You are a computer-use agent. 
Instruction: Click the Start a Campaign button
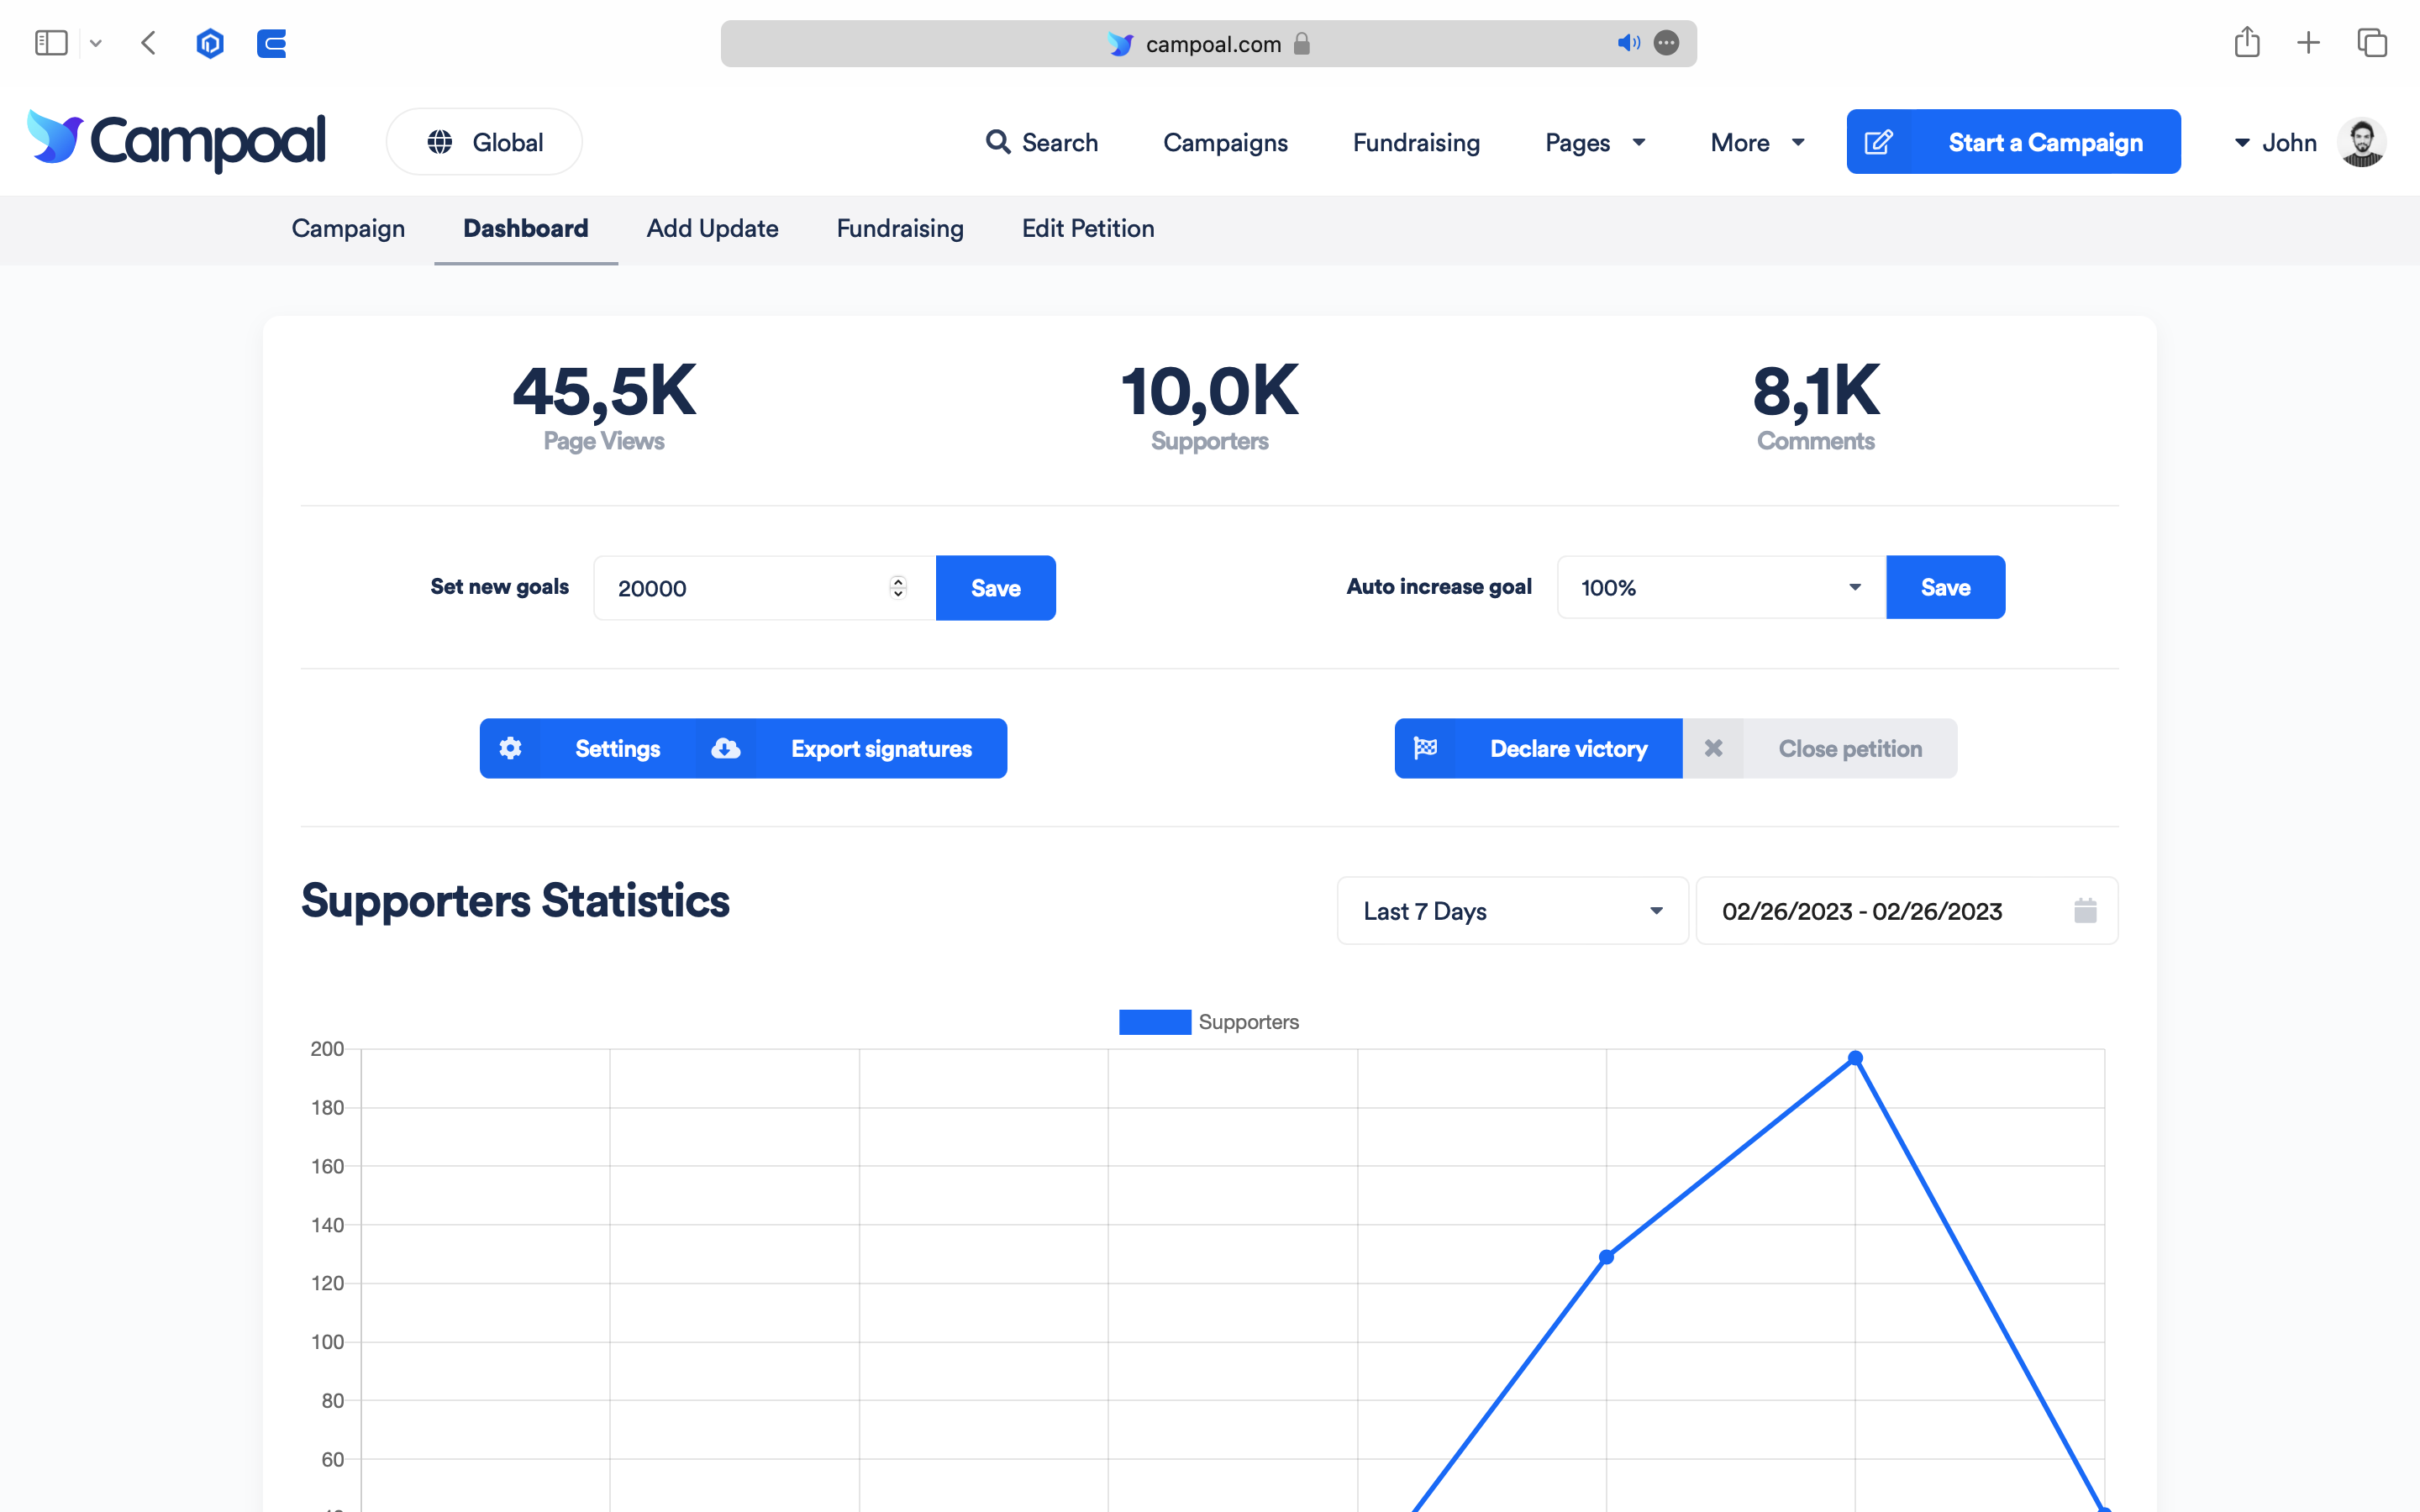pos(2012,142)
